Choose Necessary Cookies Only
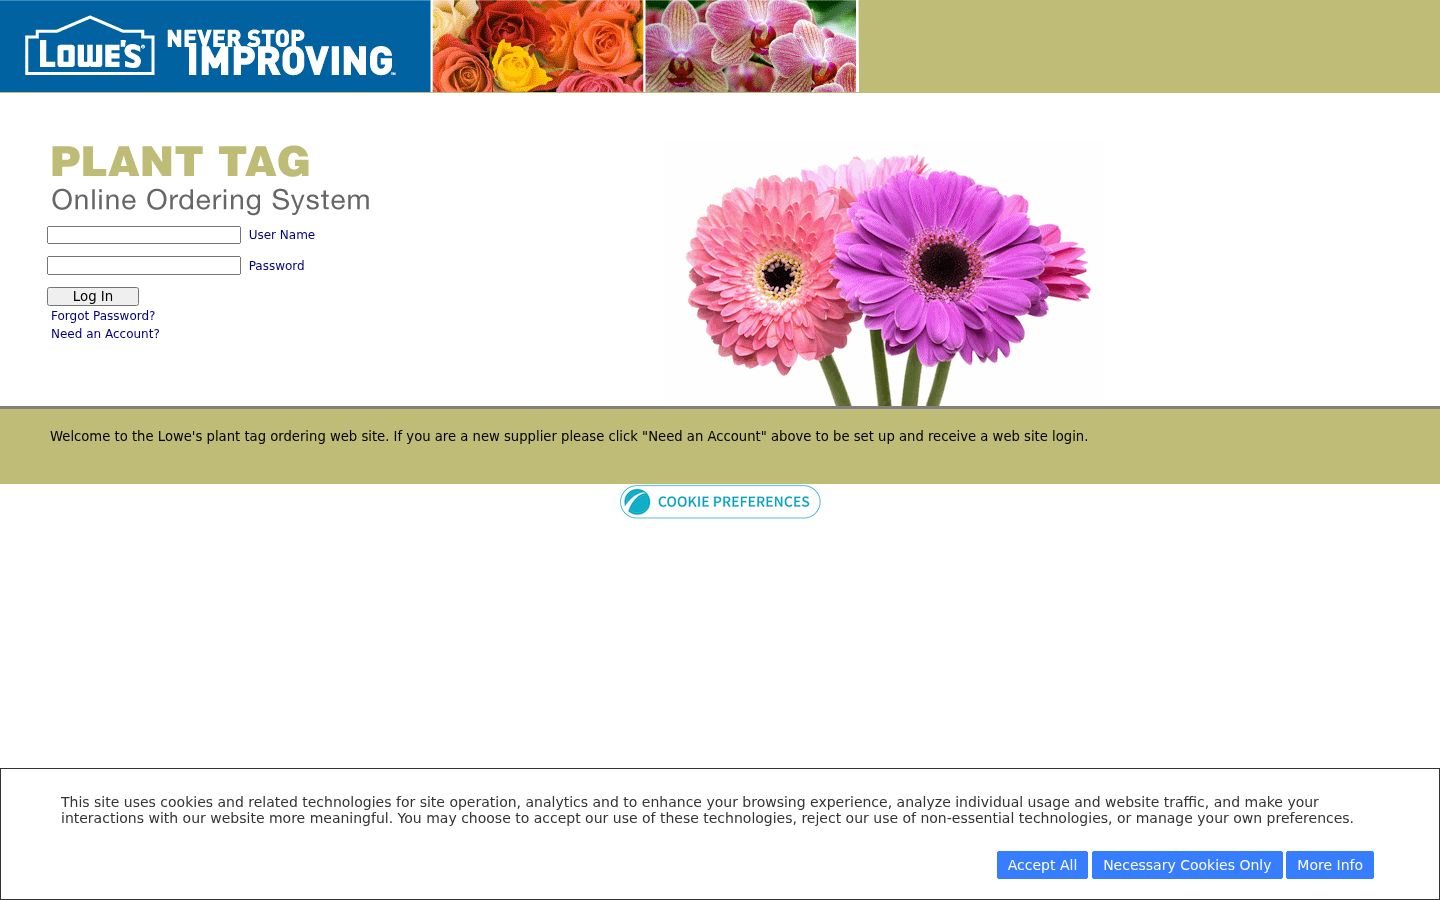 point(1187,865)
